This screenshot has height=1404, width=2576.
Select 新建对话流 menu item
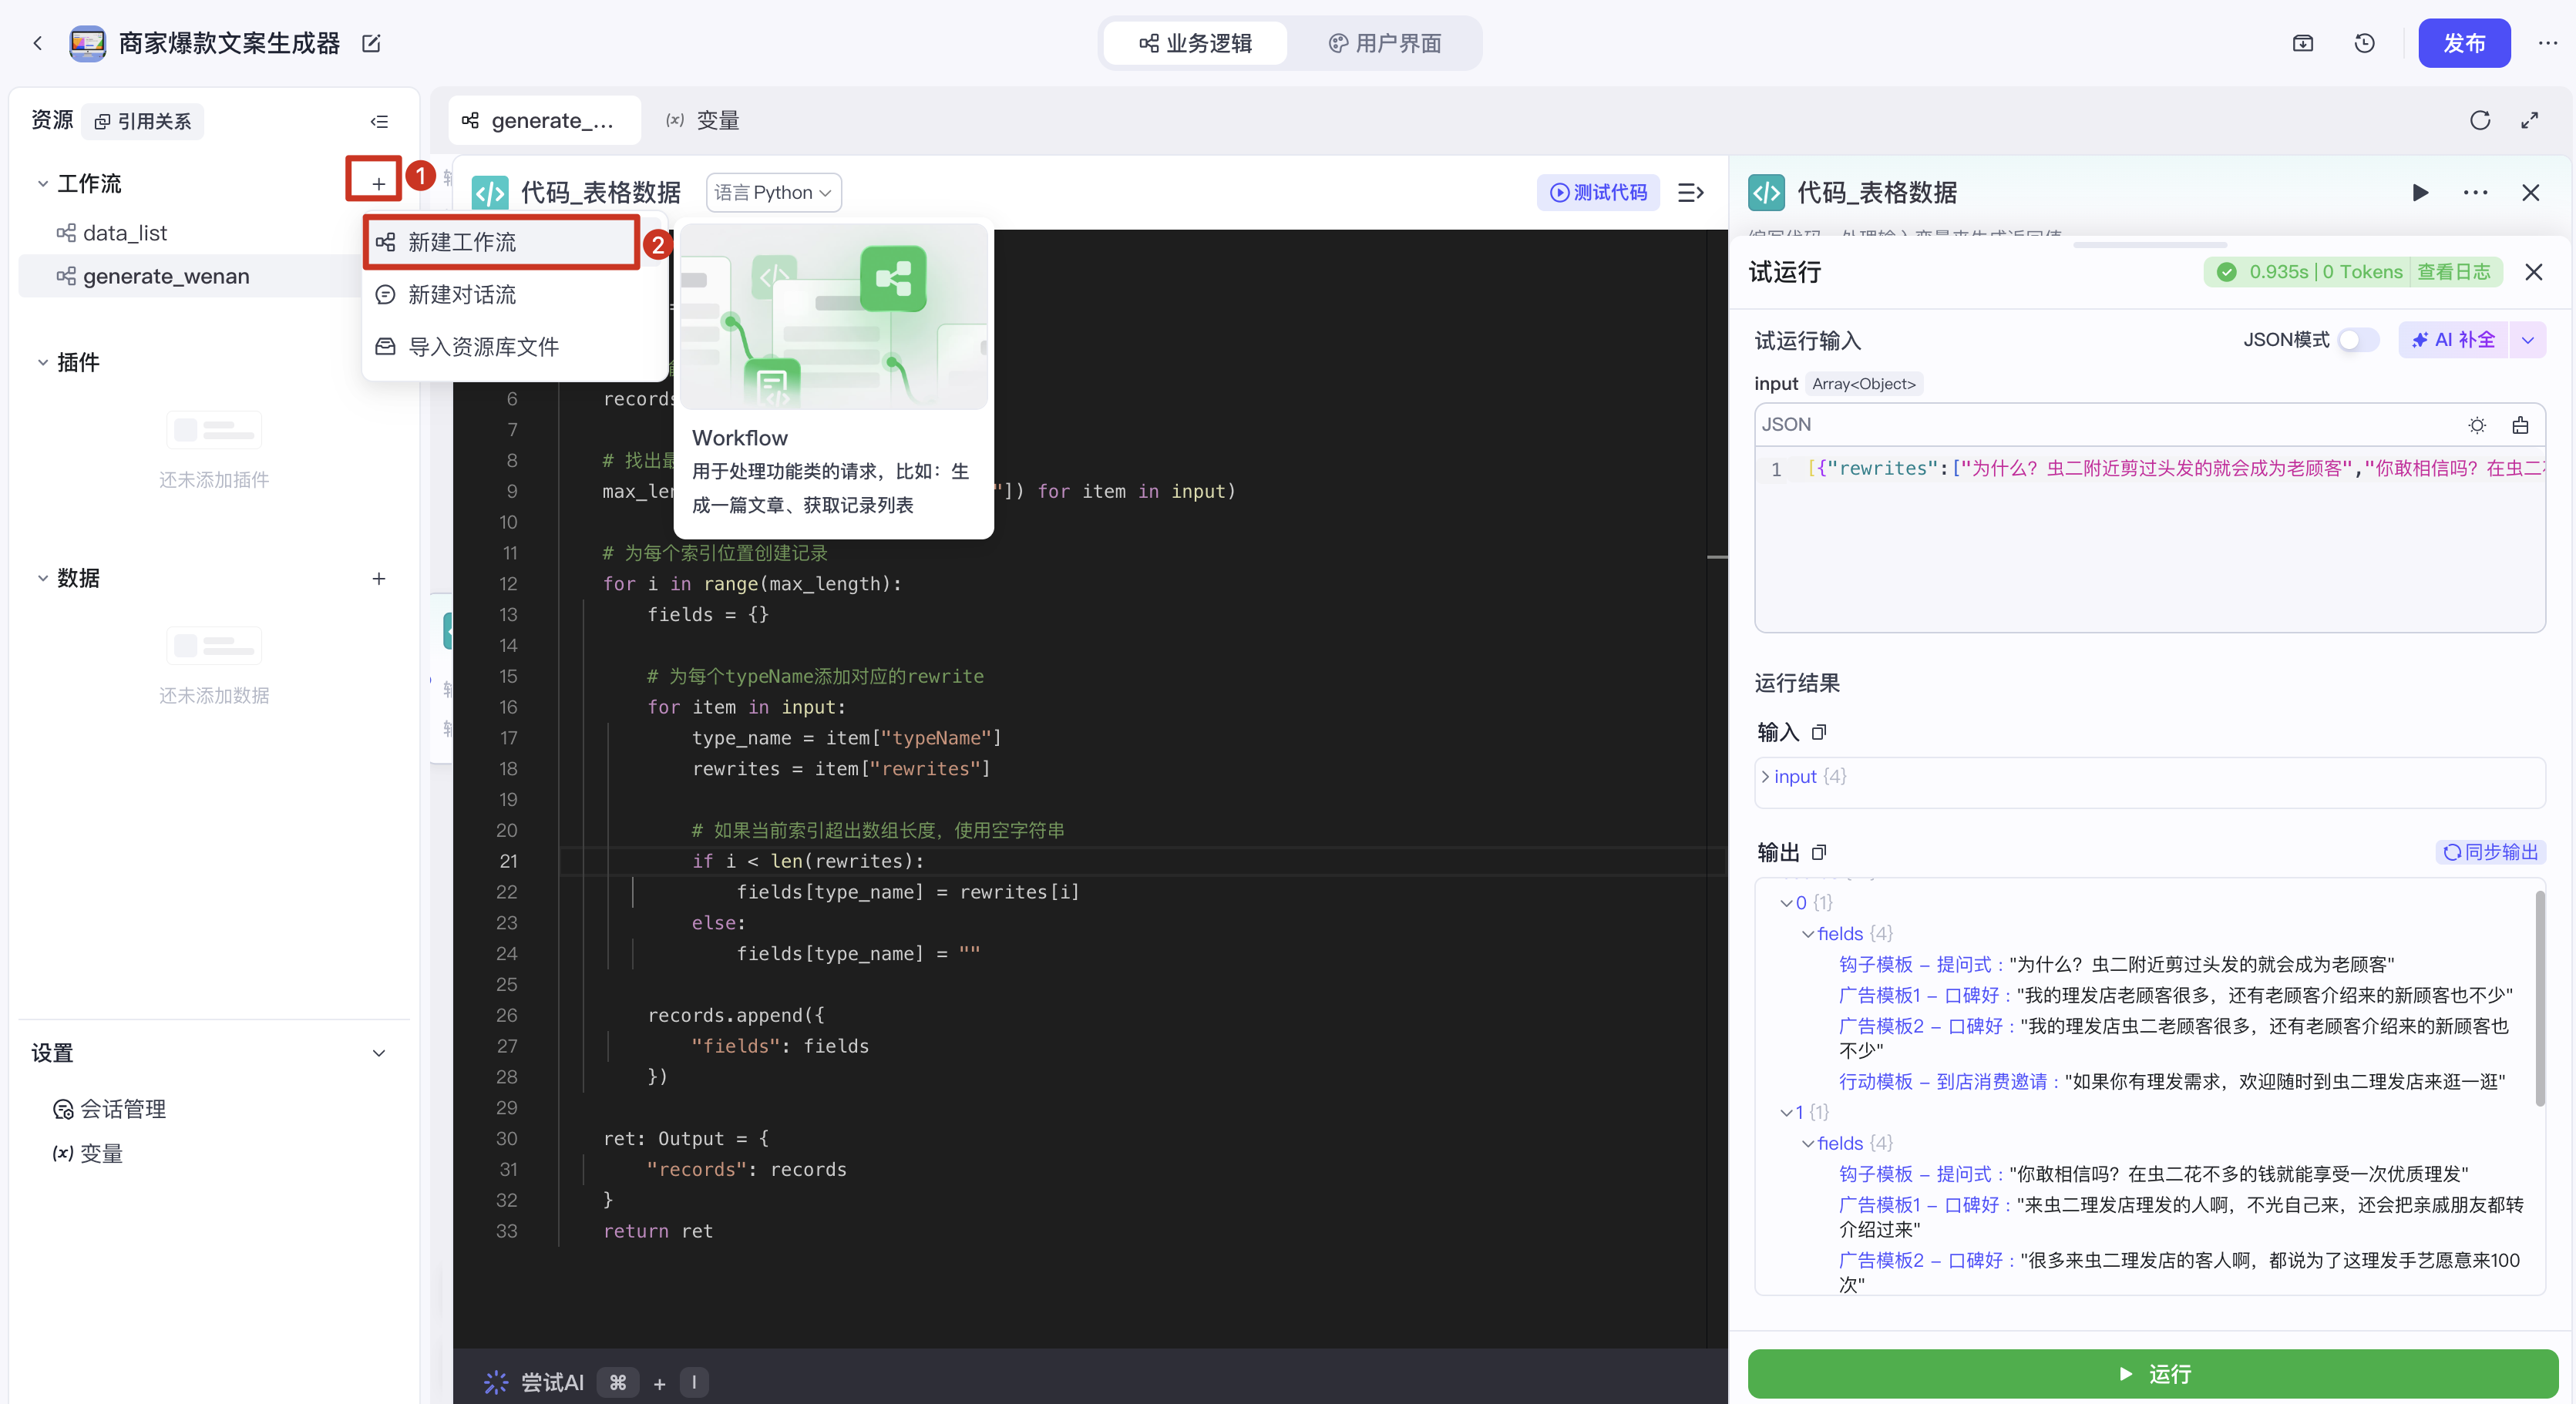click(x=461, y=294)
